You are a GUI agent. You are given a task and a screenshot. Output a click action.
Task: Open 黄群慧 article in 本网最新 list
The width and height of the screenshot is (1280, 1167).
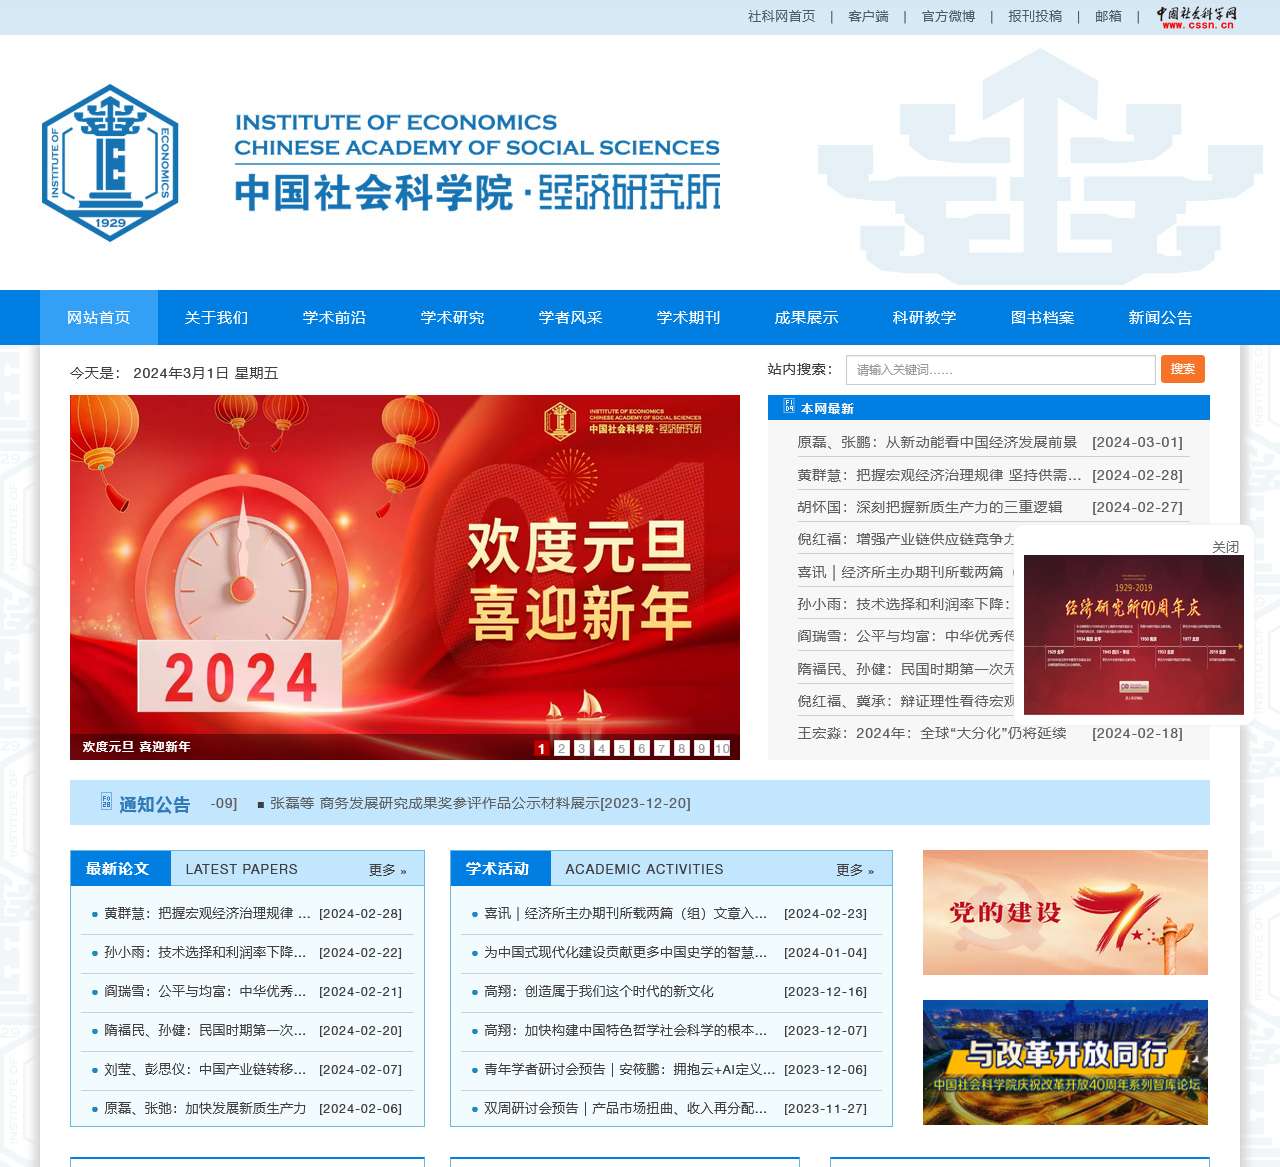939,476
